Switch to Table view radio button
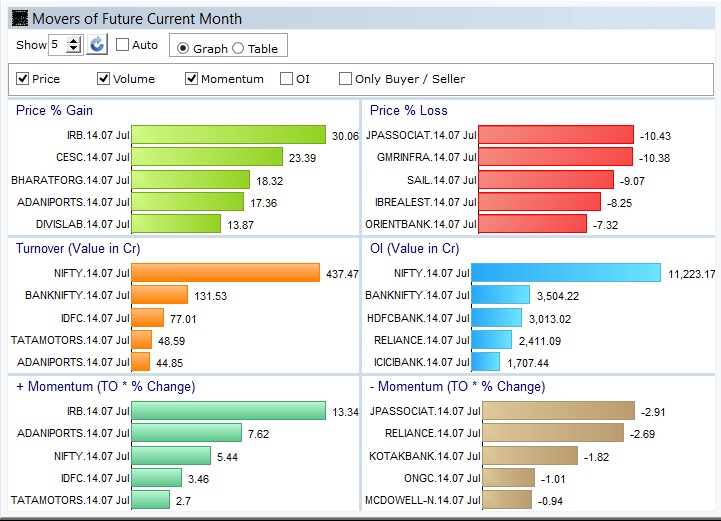The image size is (721, 521). tap(238, 48)
